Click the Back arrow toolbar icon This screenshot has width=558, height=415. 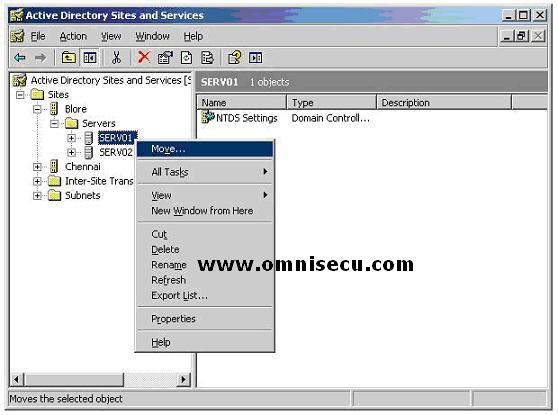click(x=20, y=57)
